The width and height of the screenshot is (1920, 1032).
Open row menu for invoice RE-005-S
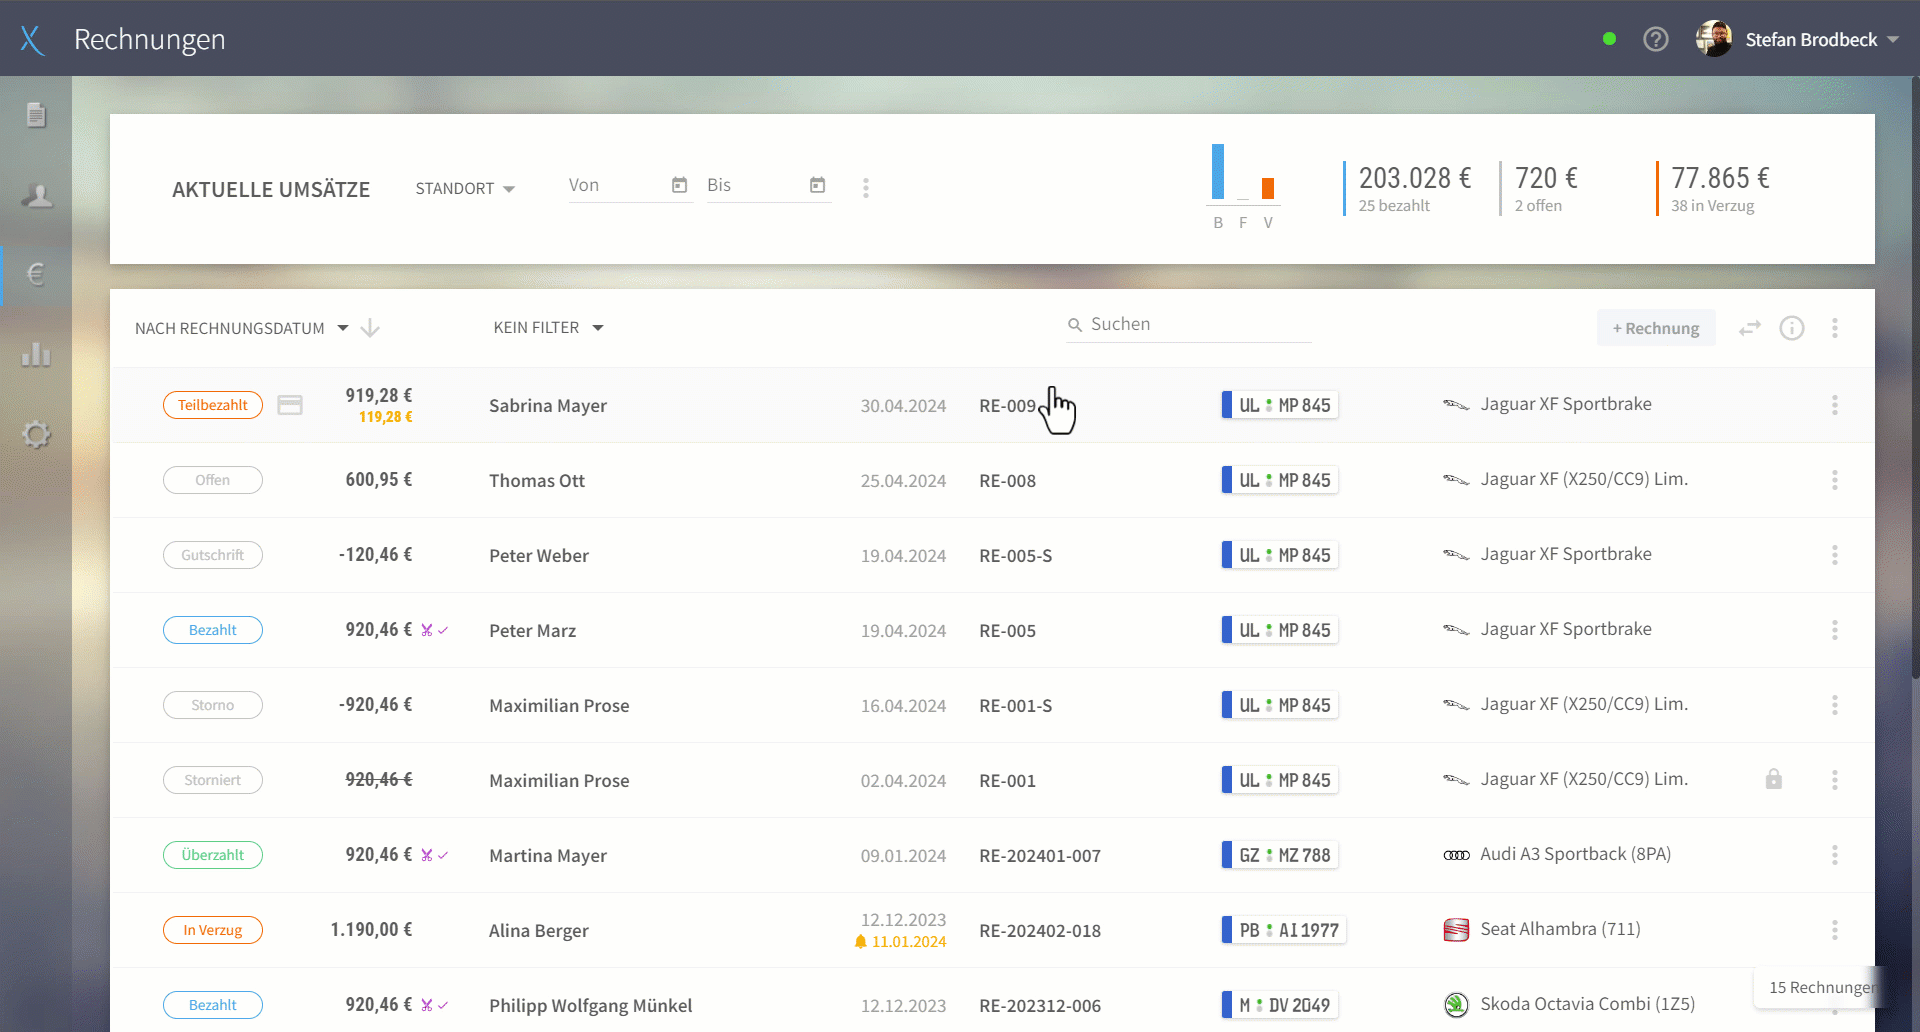pyautogui.click(x=1835, y=555)
